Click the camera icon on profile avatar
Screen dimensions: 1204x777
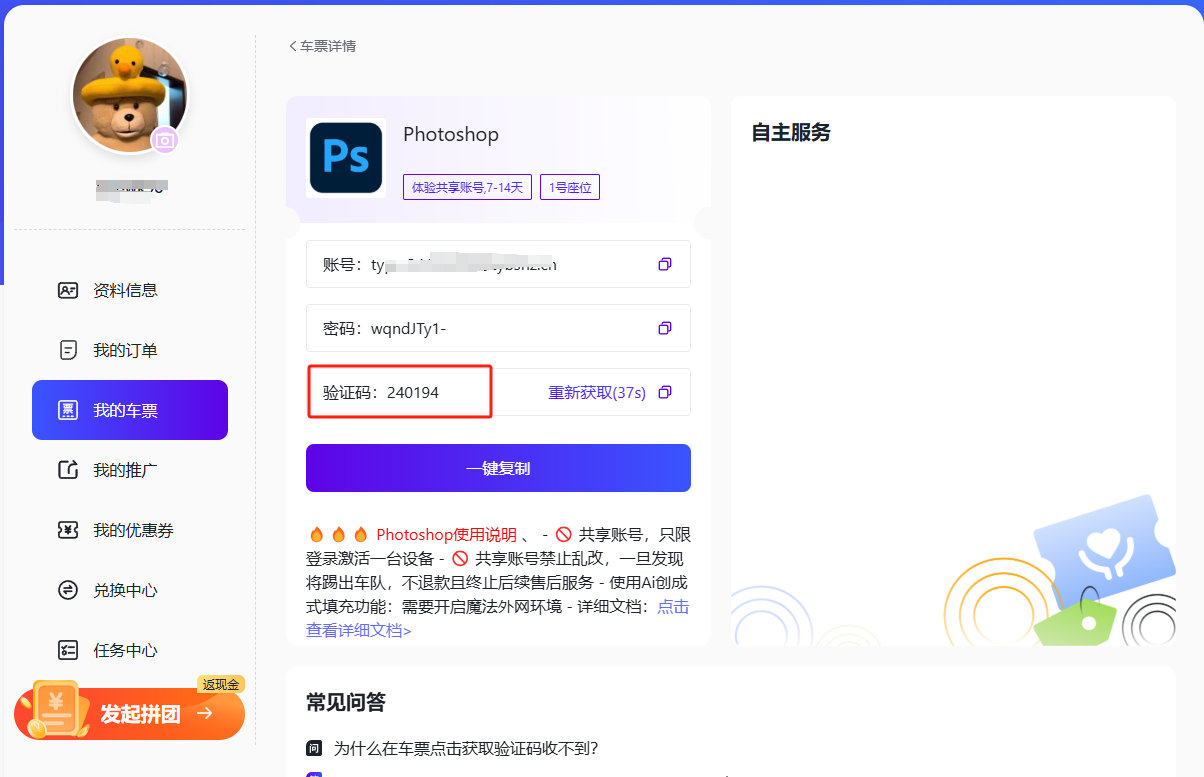point(165,141)
